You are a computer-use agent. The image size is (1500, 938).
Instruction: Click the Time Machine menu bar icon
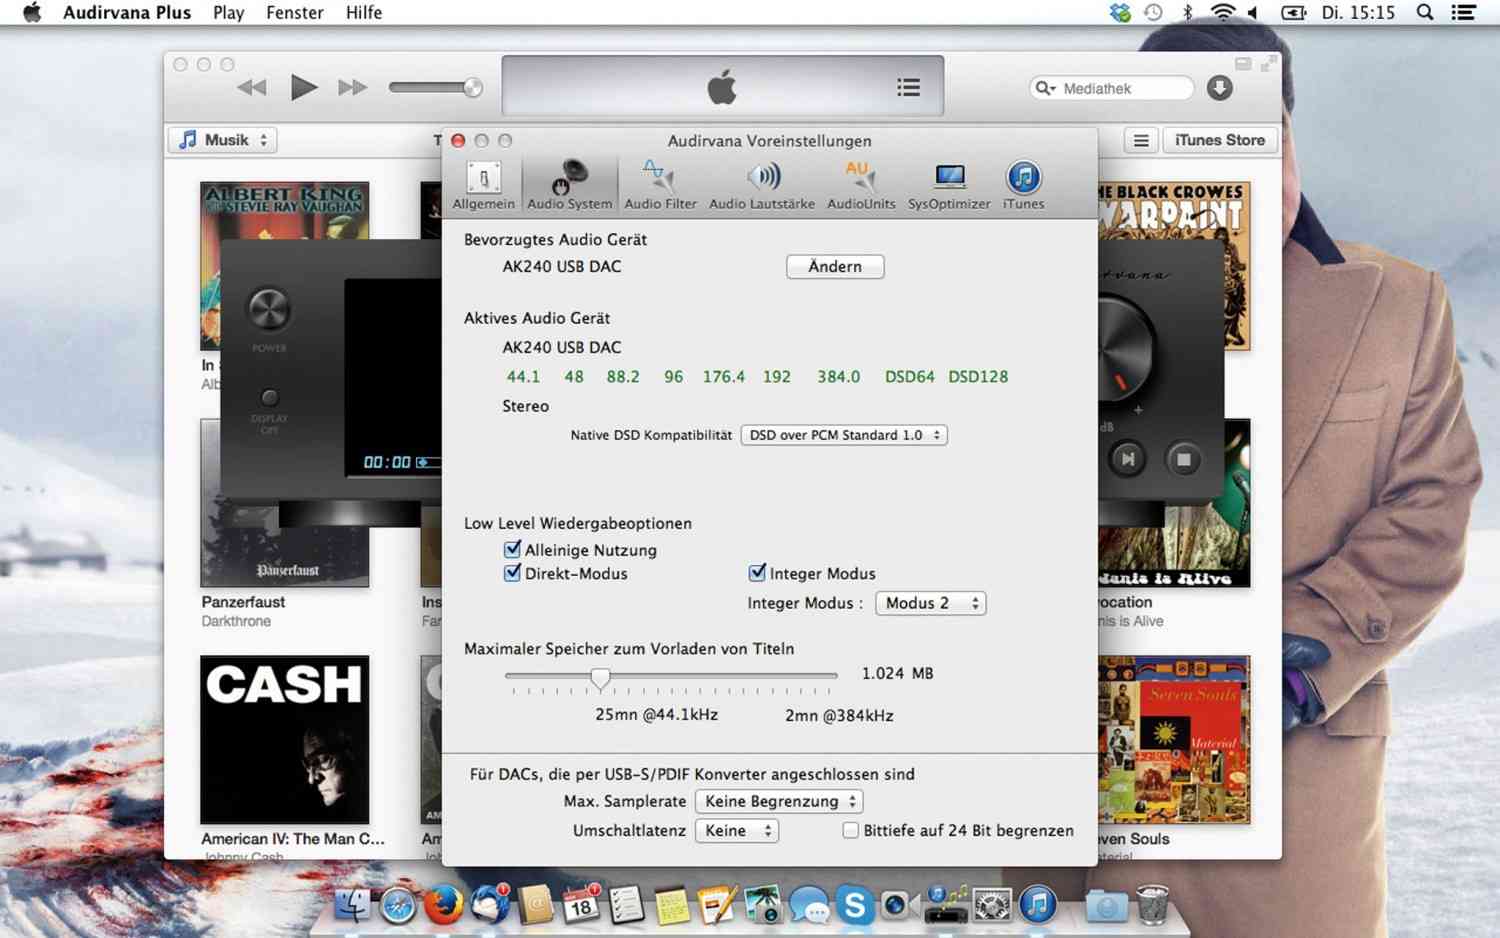(1153, 13)
